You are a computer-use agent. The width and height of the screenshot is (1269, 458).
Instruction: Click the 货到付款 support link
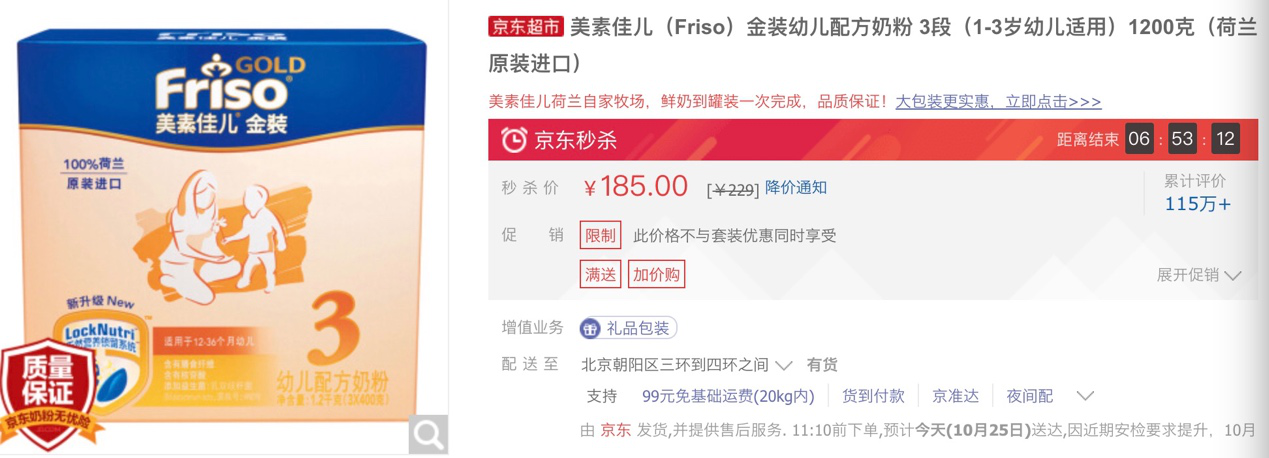coord(873,397)
